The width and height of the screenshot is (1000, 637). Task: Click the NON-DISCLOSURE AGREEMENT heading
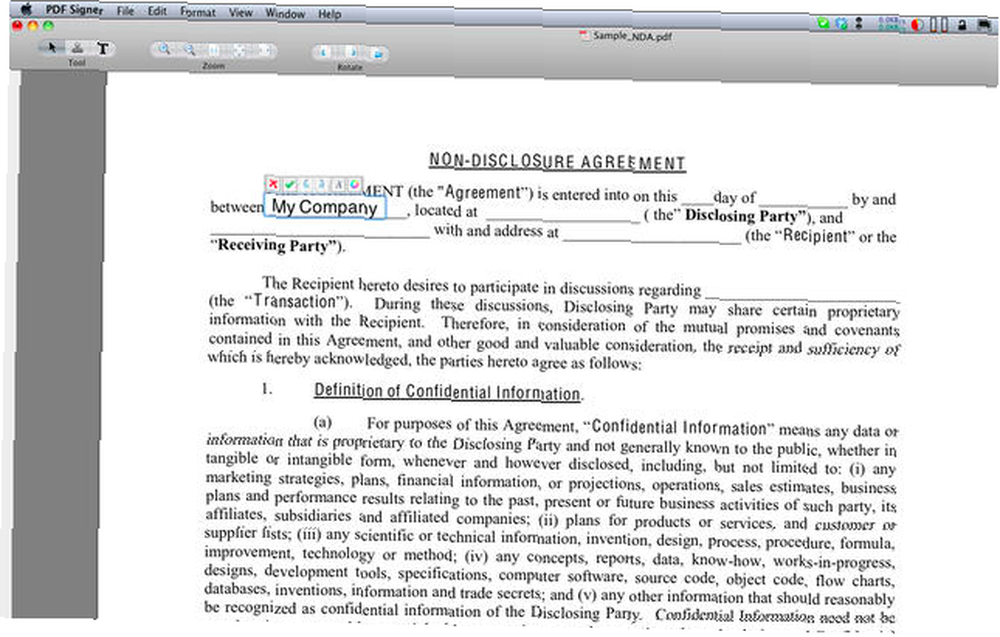[x=557, y=161]
